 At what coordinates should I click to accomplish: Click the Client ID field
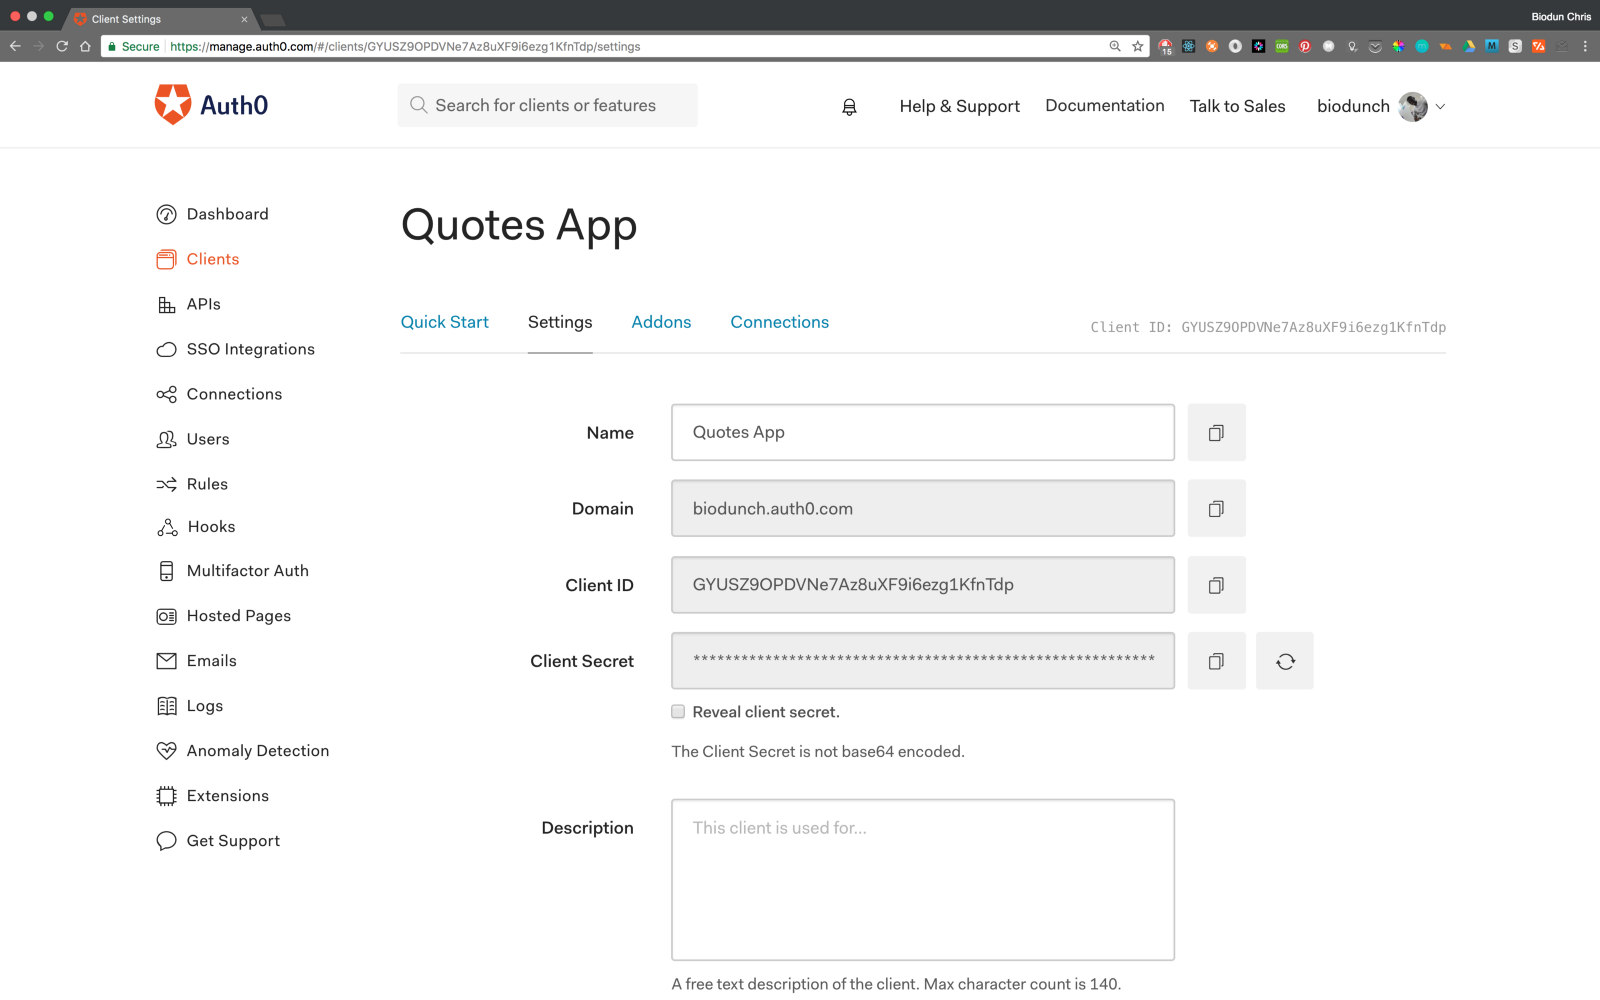tap(923, 585)
